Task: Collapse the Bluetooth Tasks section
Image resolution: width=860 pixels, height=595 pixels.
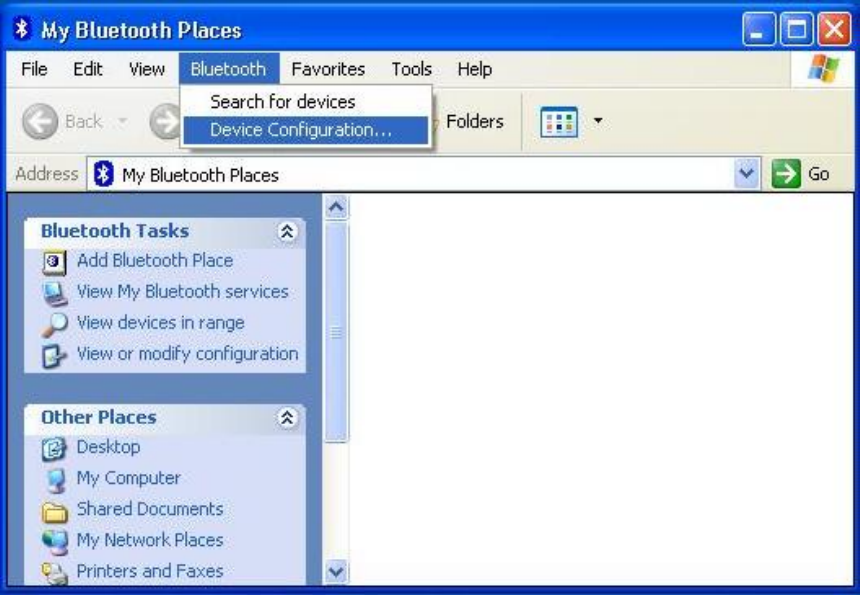Action: [286, 232]
